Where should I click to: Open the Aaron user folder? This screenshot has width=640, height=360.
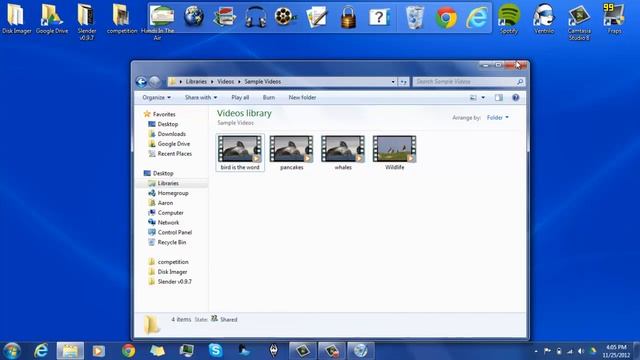coord(161,203)
